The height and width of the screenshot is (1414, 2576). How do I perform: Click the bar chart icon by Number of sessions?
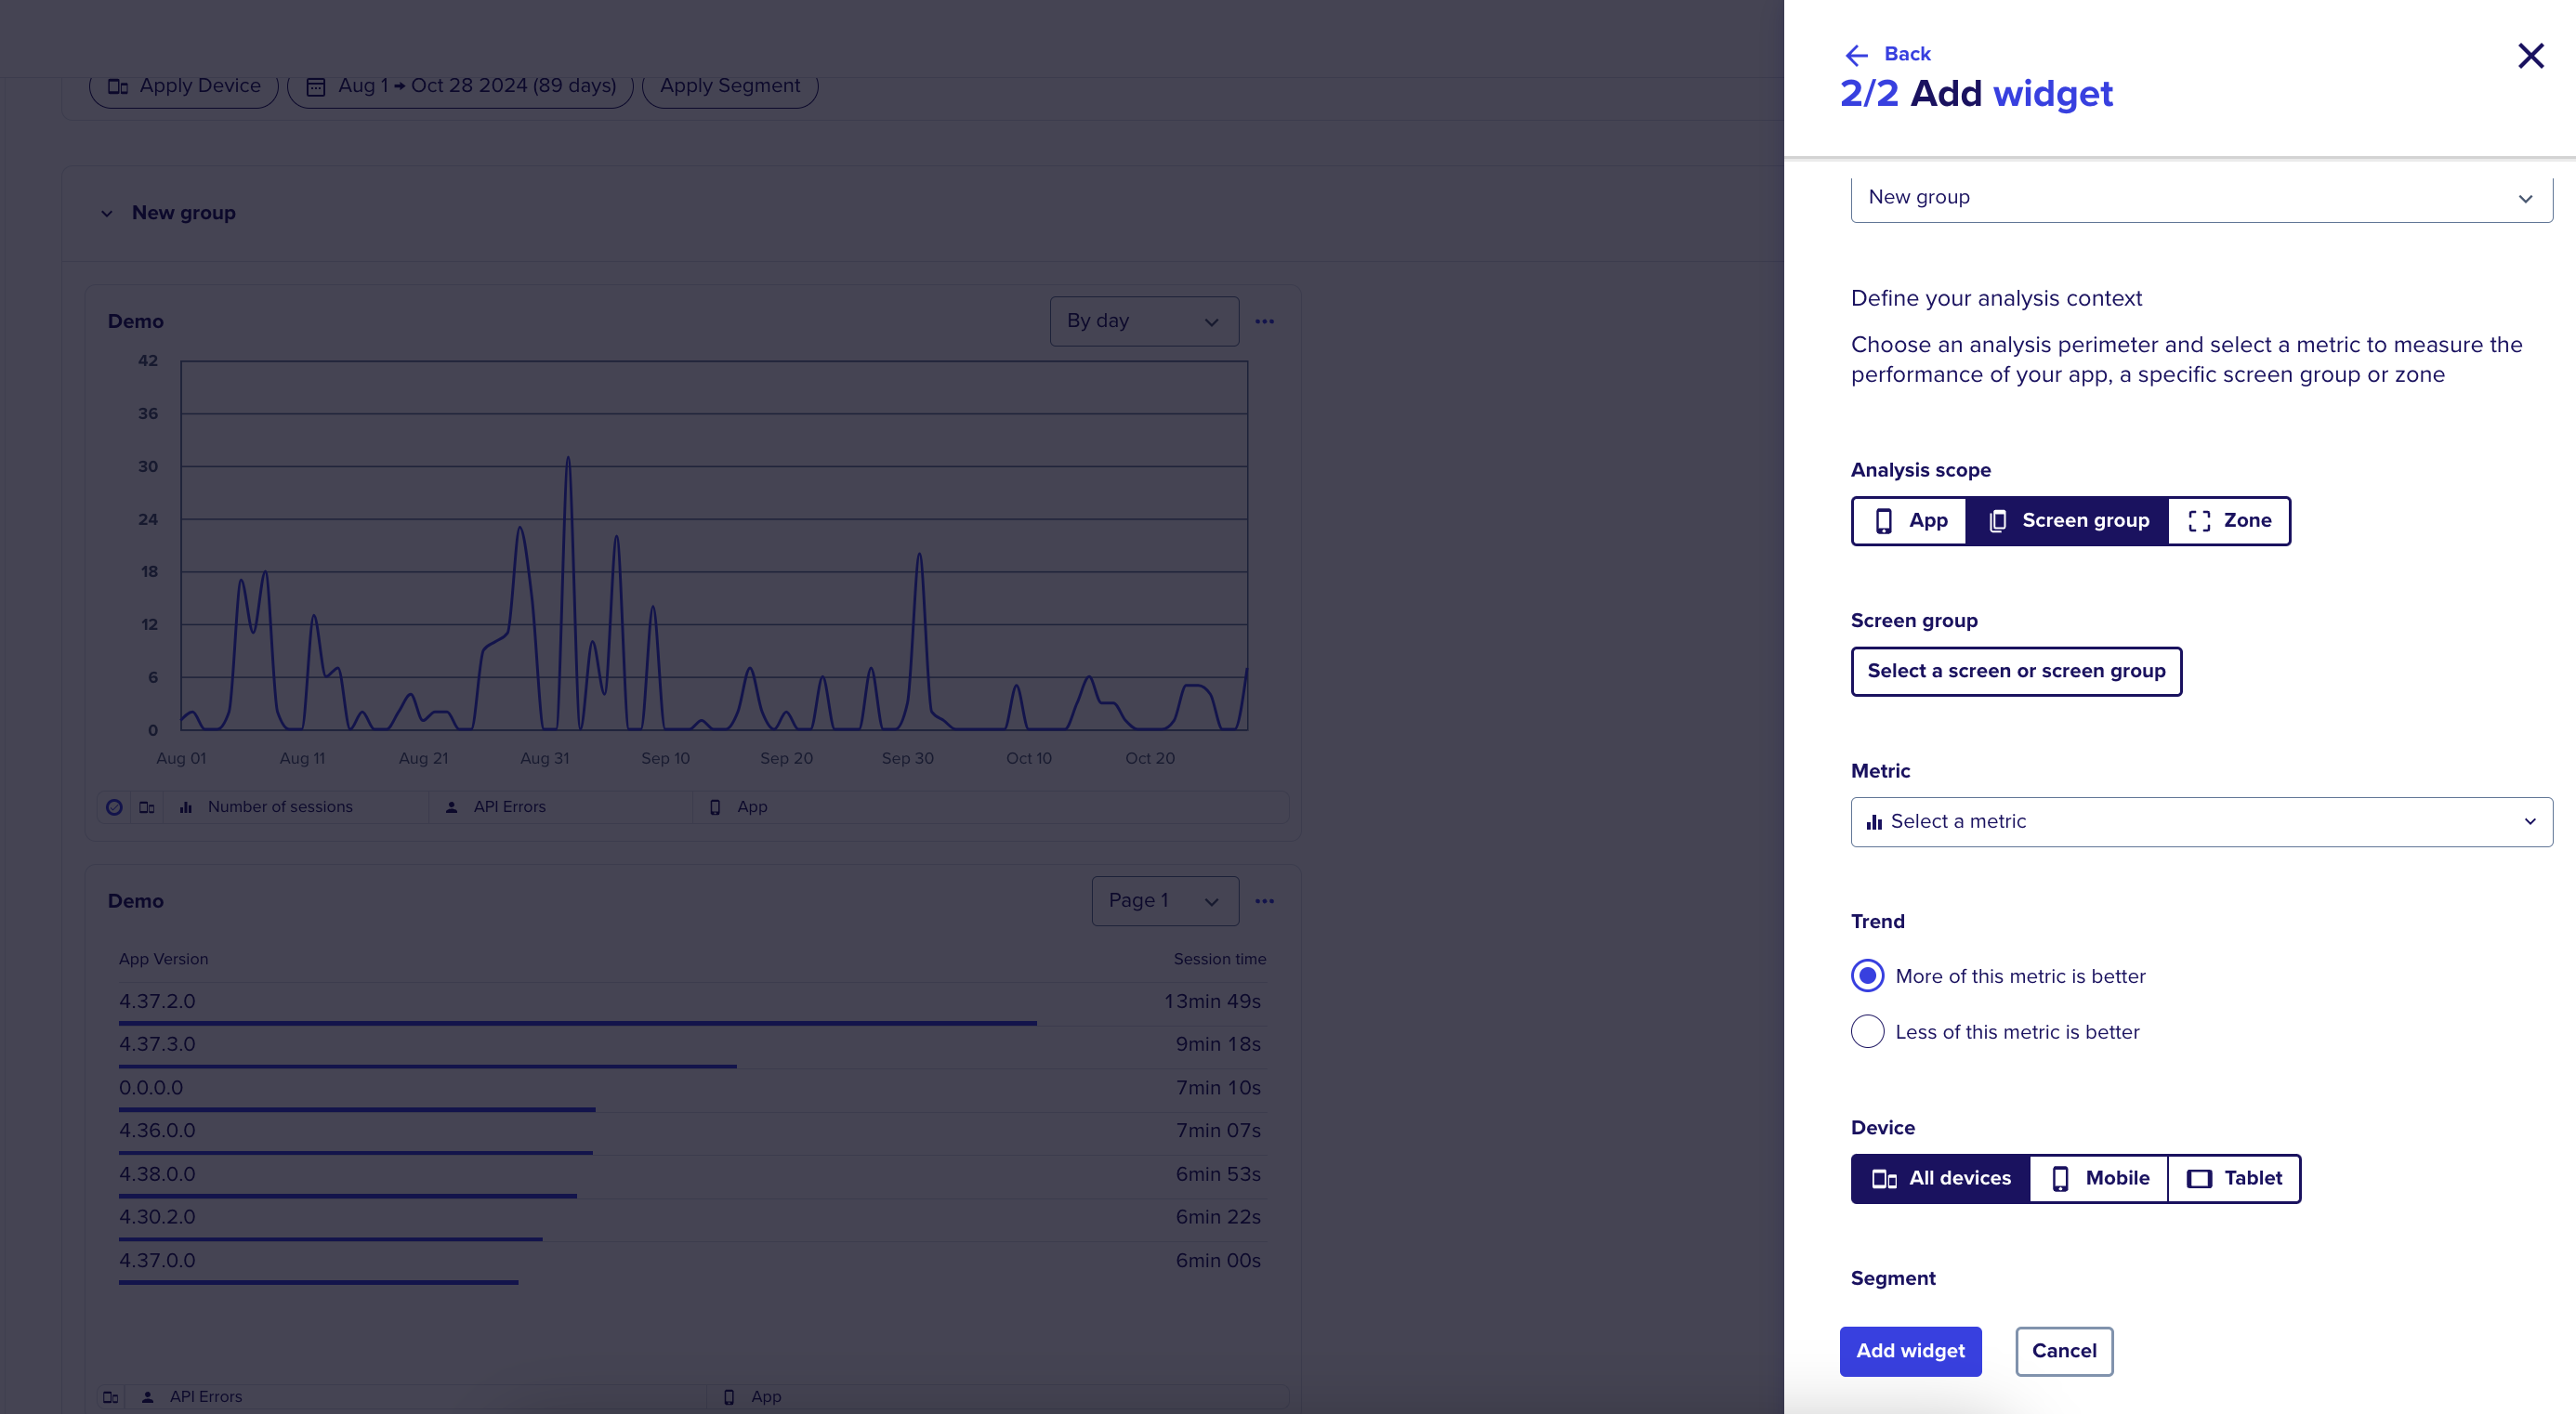tap(185, 807)
